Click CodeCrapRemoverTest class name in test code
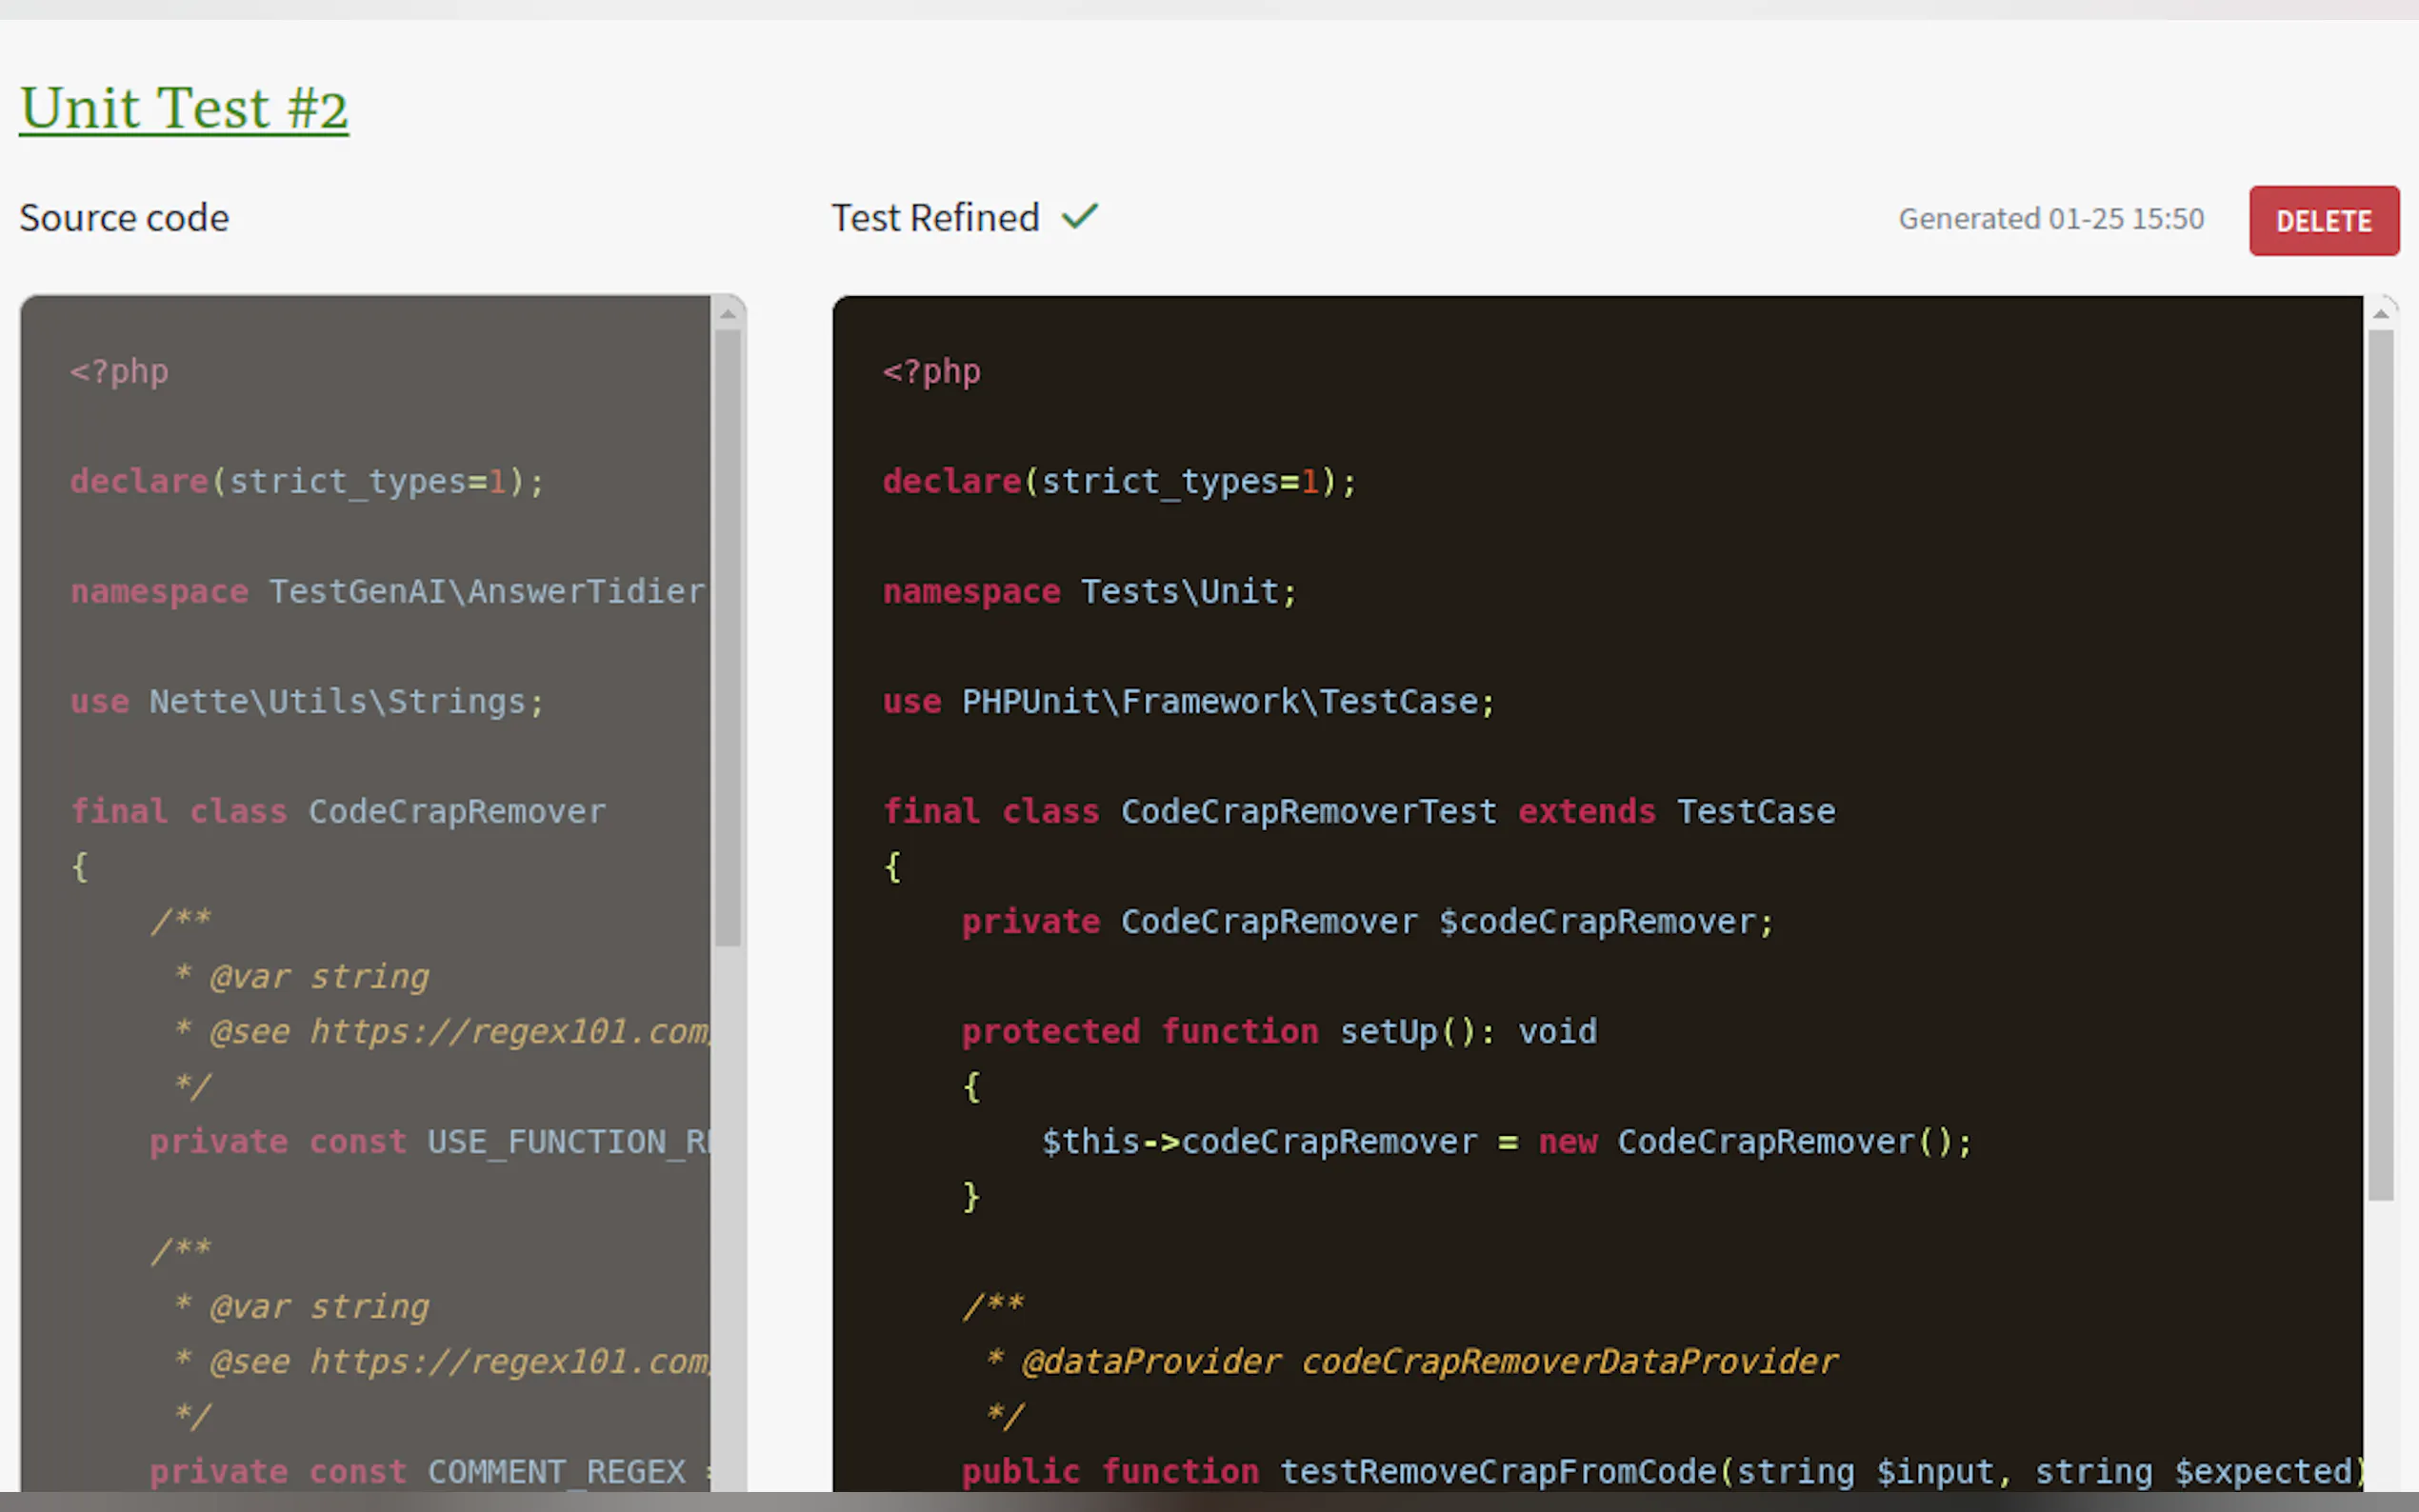Viewport: 2419px width, 1512px height. 1308,812
